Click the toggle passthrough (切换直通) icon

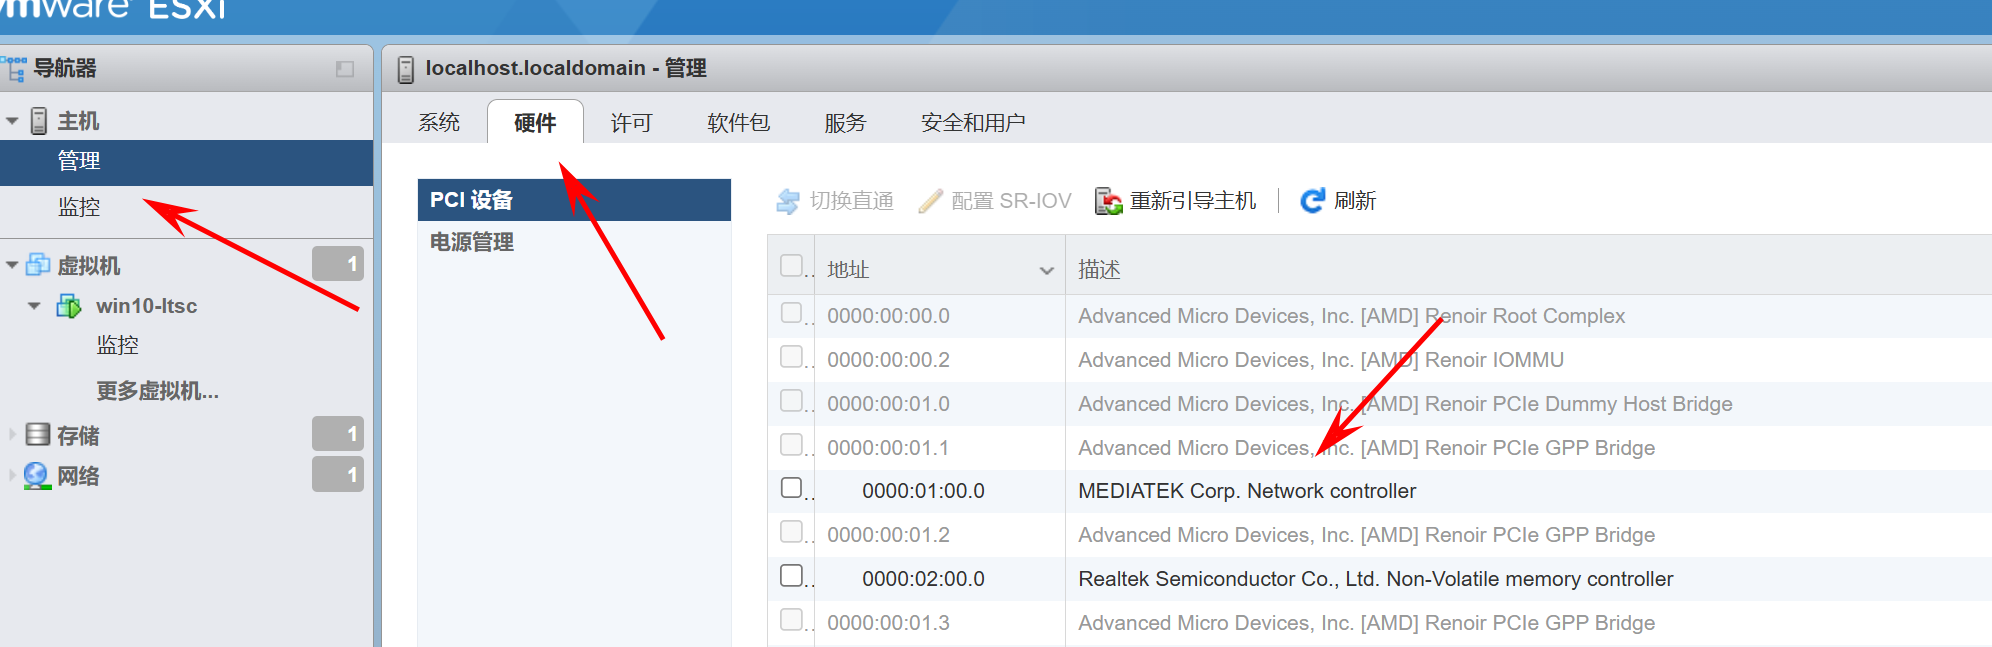pyautogui.click(x=788, y=201)
